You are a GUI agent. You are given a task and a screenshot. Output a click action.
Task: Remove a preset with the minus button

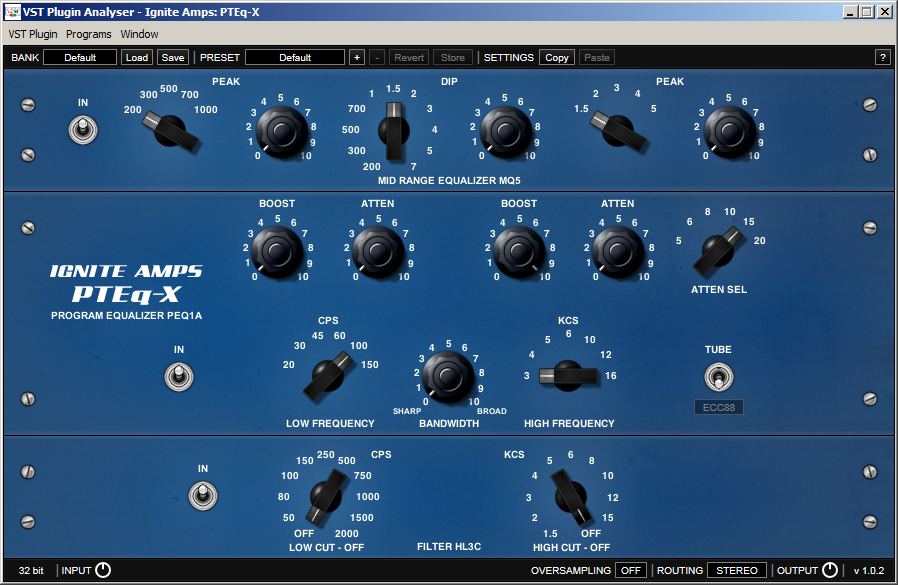point(377,57)
